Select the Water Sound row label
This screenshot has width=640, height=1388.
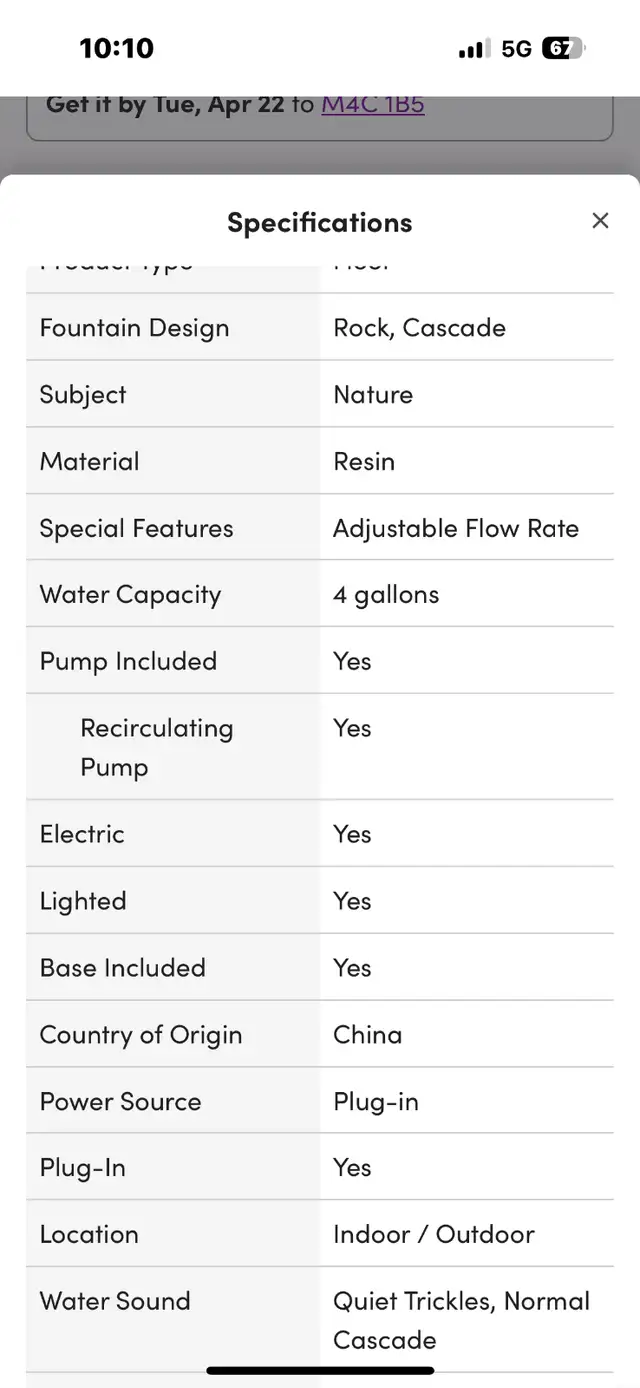(x=115, y=1301)
